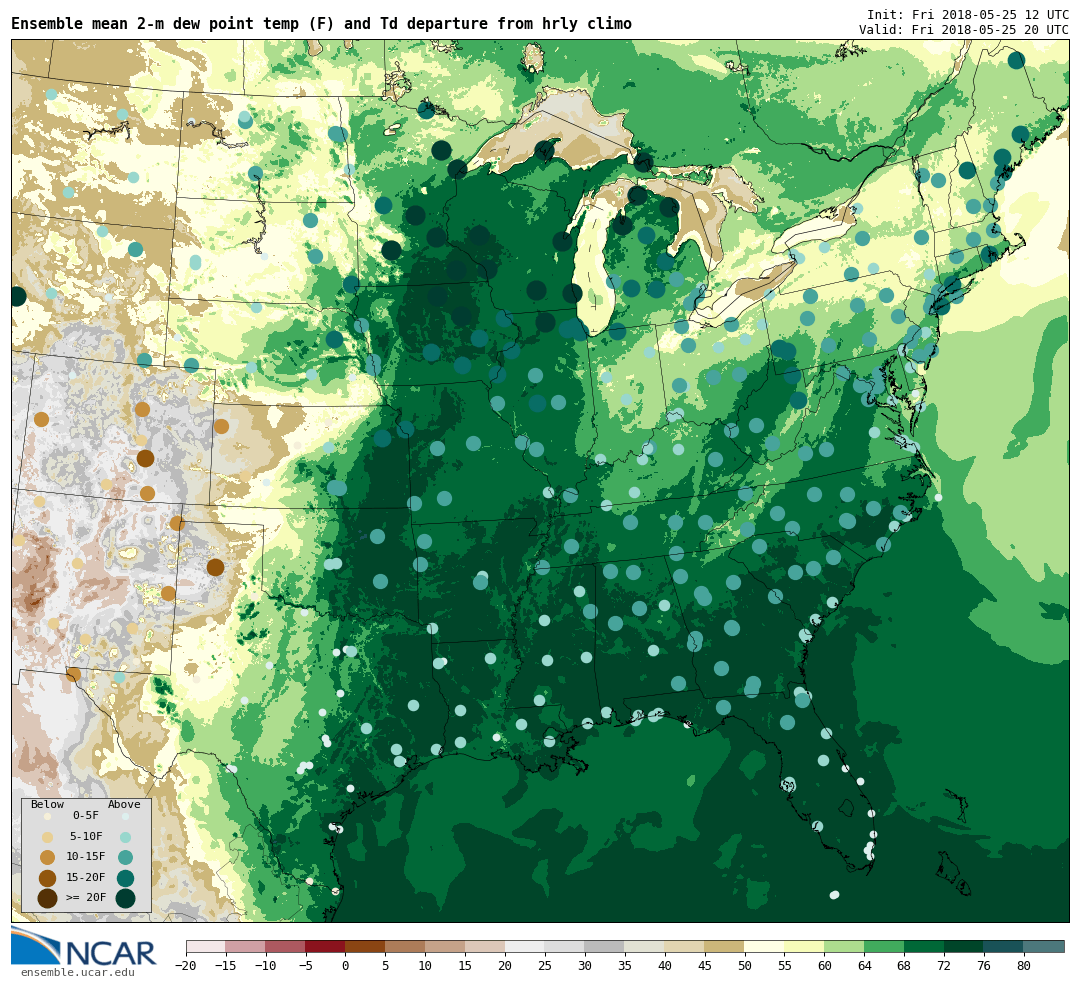Click the teal swatch after 80
Image resolution: width=1080 pixels, height=985 pixels.
1044,946
